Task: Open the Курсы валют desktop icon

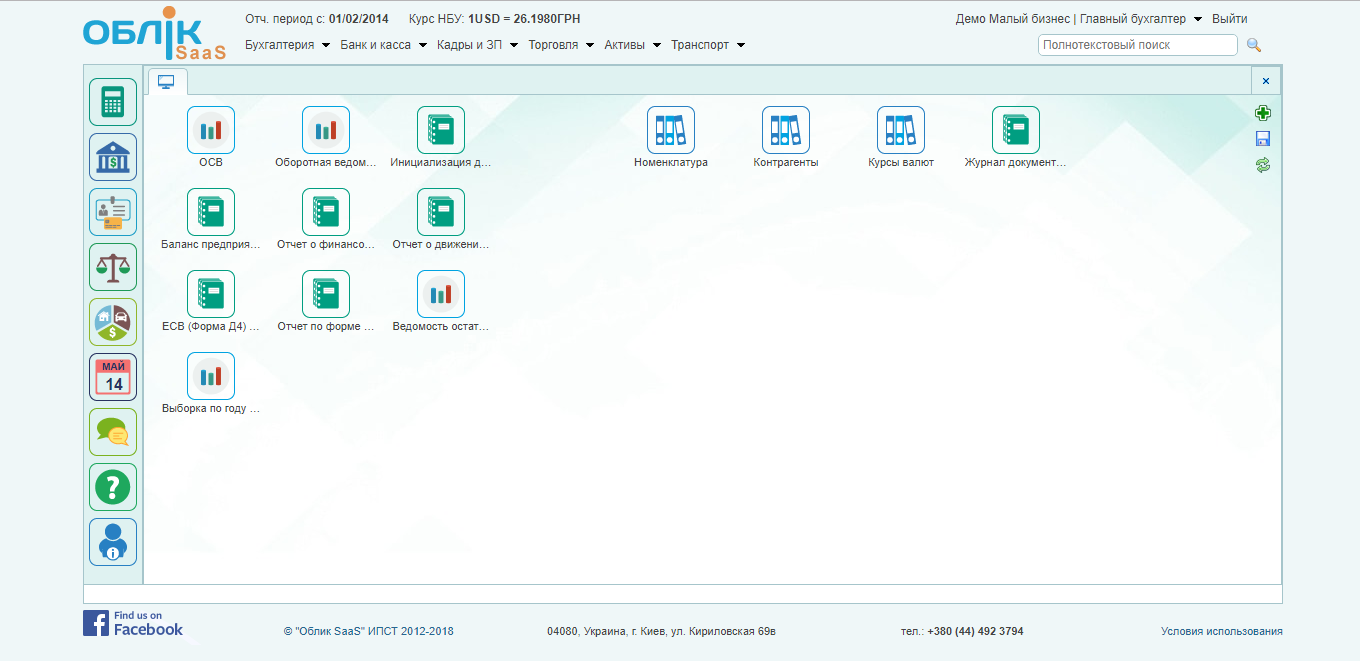Action: pos(900,131)
